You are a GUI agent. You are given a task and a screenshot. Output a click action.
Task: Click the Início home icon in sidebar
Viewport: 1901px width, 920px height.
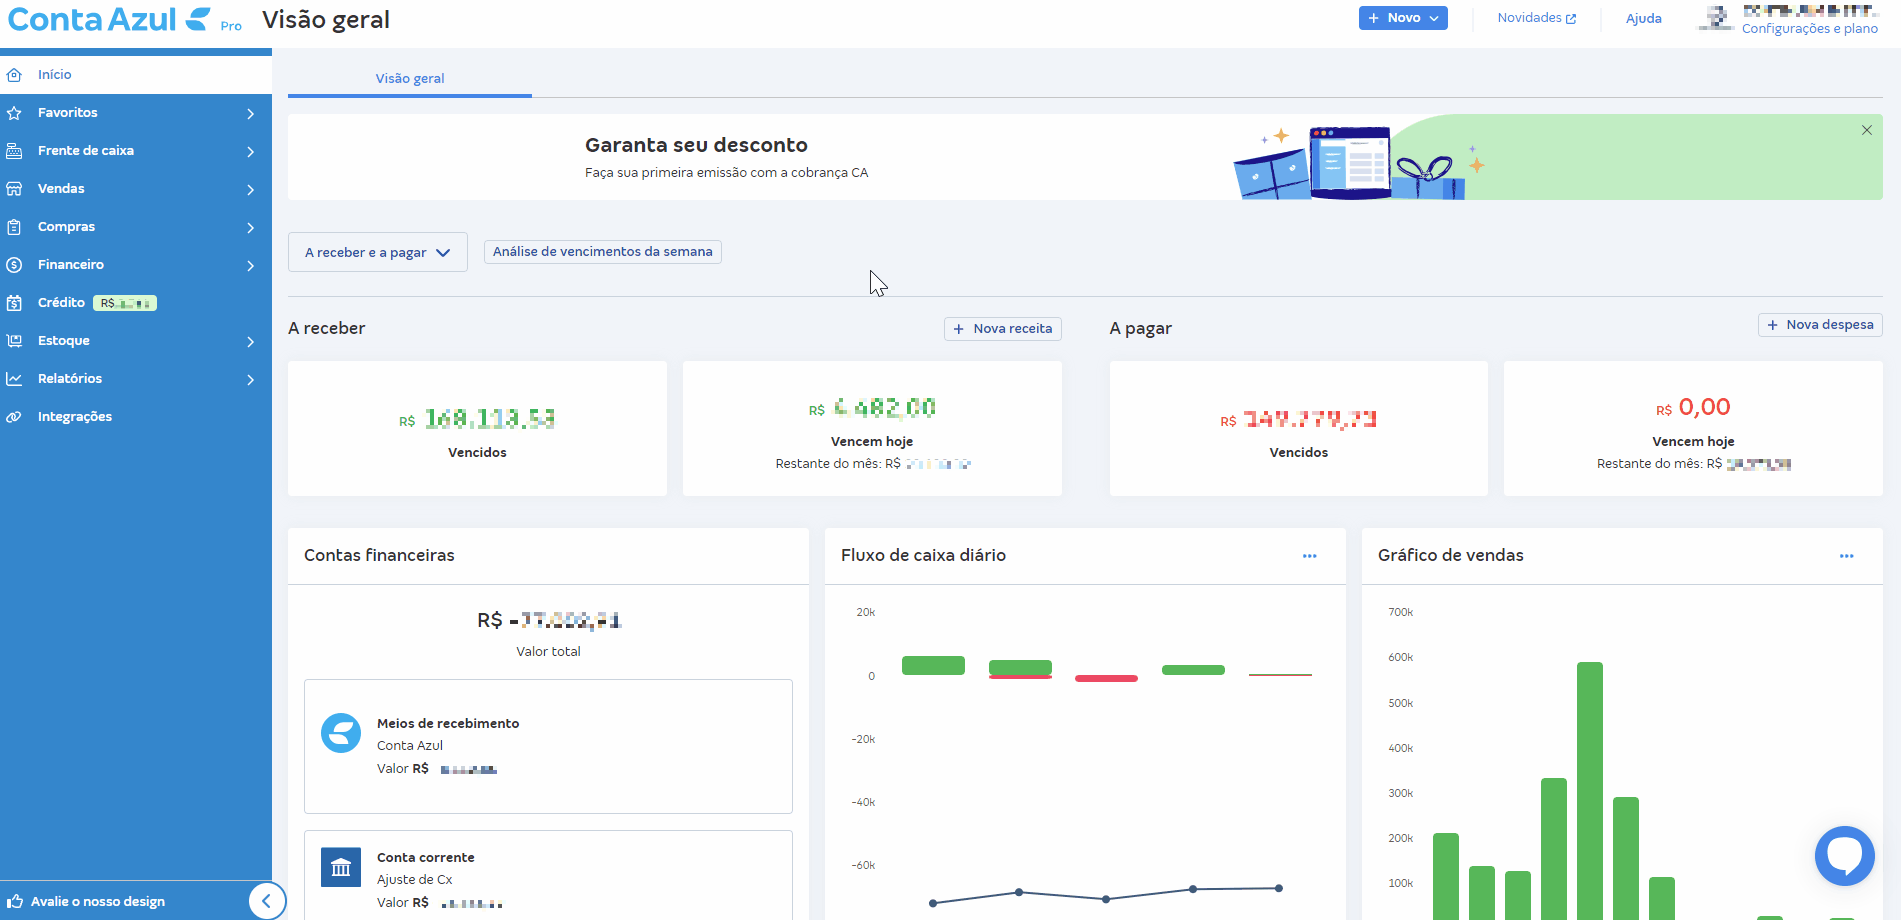[14, 75]
